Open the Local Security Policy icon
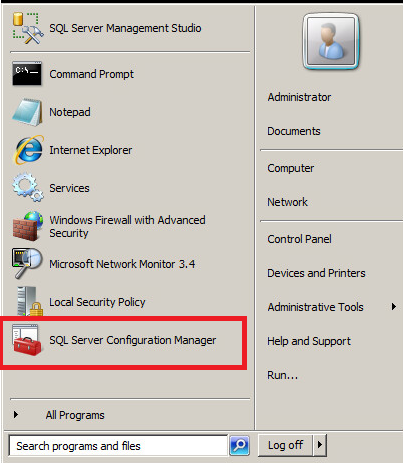Image resolution: width=403 pixels, height=463 pixels. 30,301
